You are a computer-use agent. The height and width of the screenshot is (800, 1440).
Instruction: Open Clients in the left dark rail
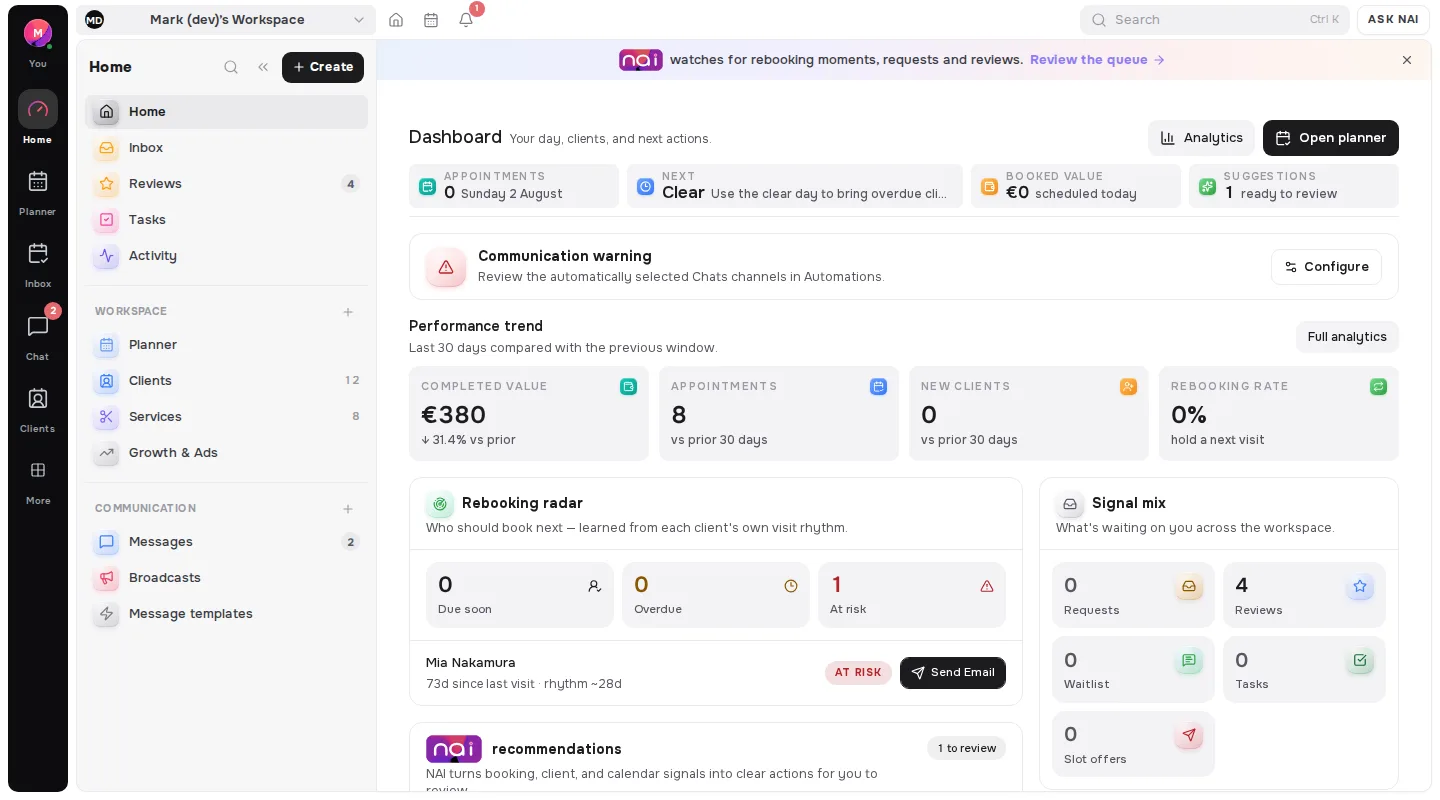(38, 410)
